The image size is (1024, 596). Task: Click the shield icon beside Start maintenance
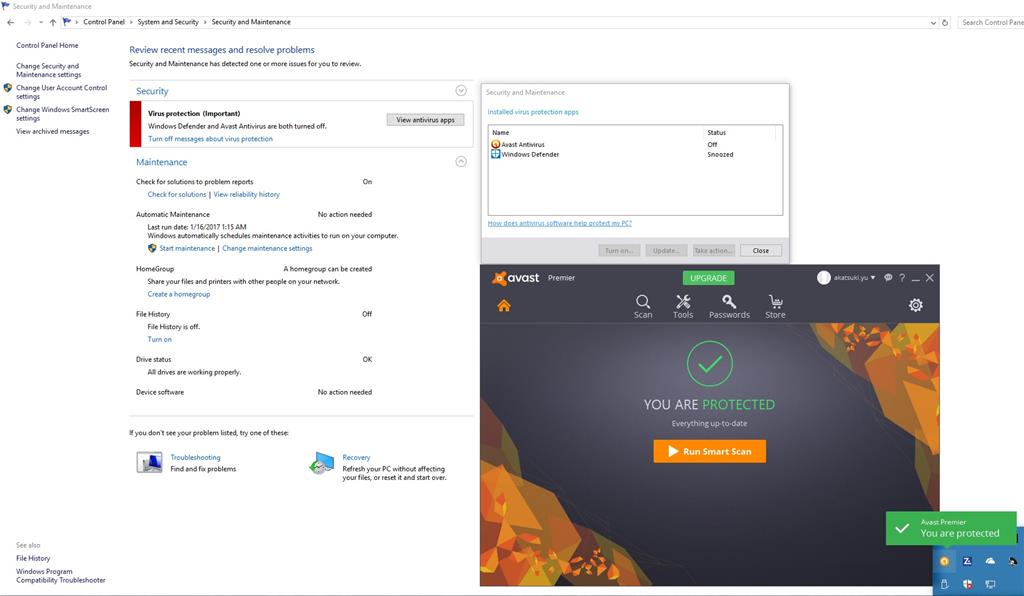[152, 248]
